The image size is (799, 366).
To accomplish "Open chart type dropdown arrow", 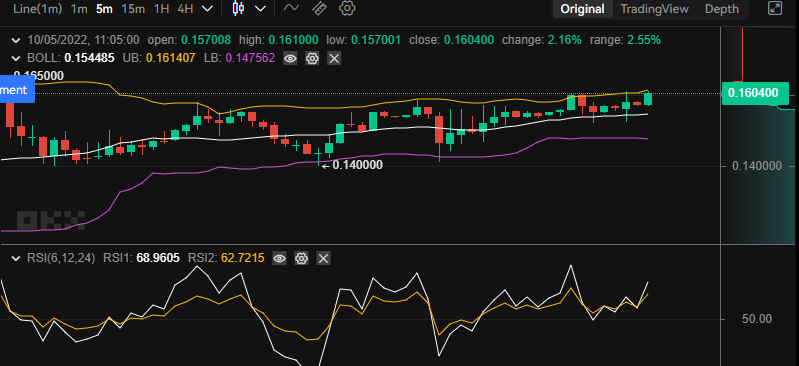I will click(x=260, y=9).
